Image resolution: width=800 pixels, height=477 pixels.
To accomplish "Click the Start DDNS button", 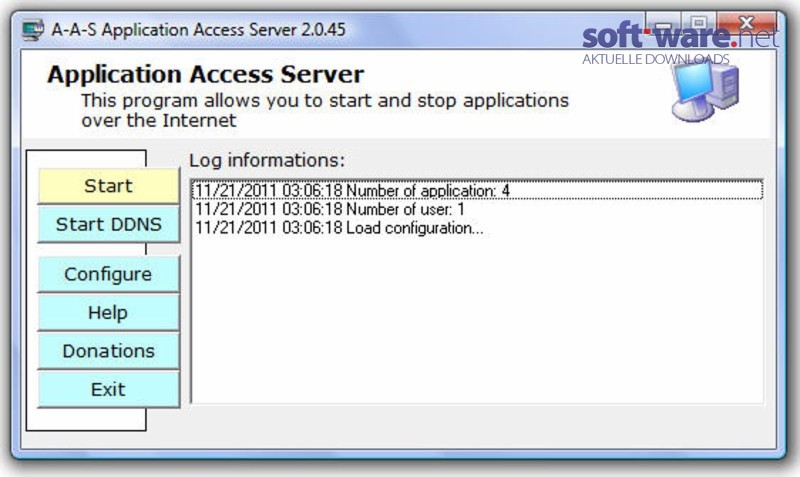I will [108, 224].
